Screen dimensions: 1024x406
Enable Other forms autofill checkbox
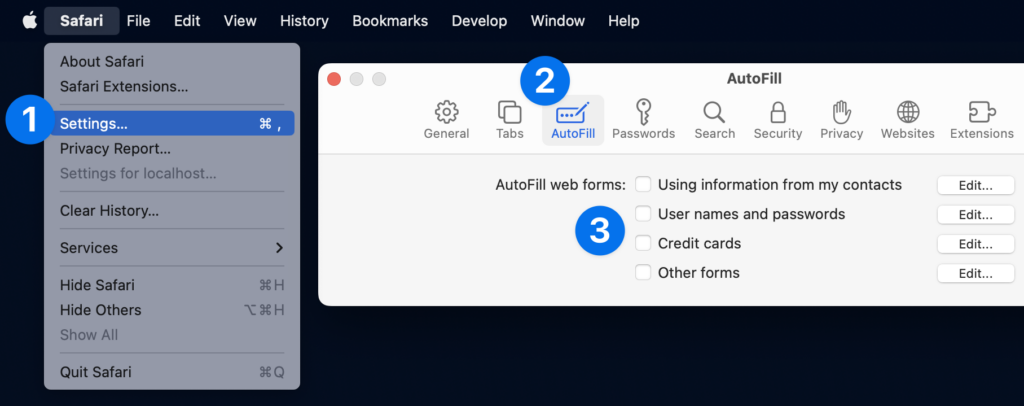(x=643, y=272)
